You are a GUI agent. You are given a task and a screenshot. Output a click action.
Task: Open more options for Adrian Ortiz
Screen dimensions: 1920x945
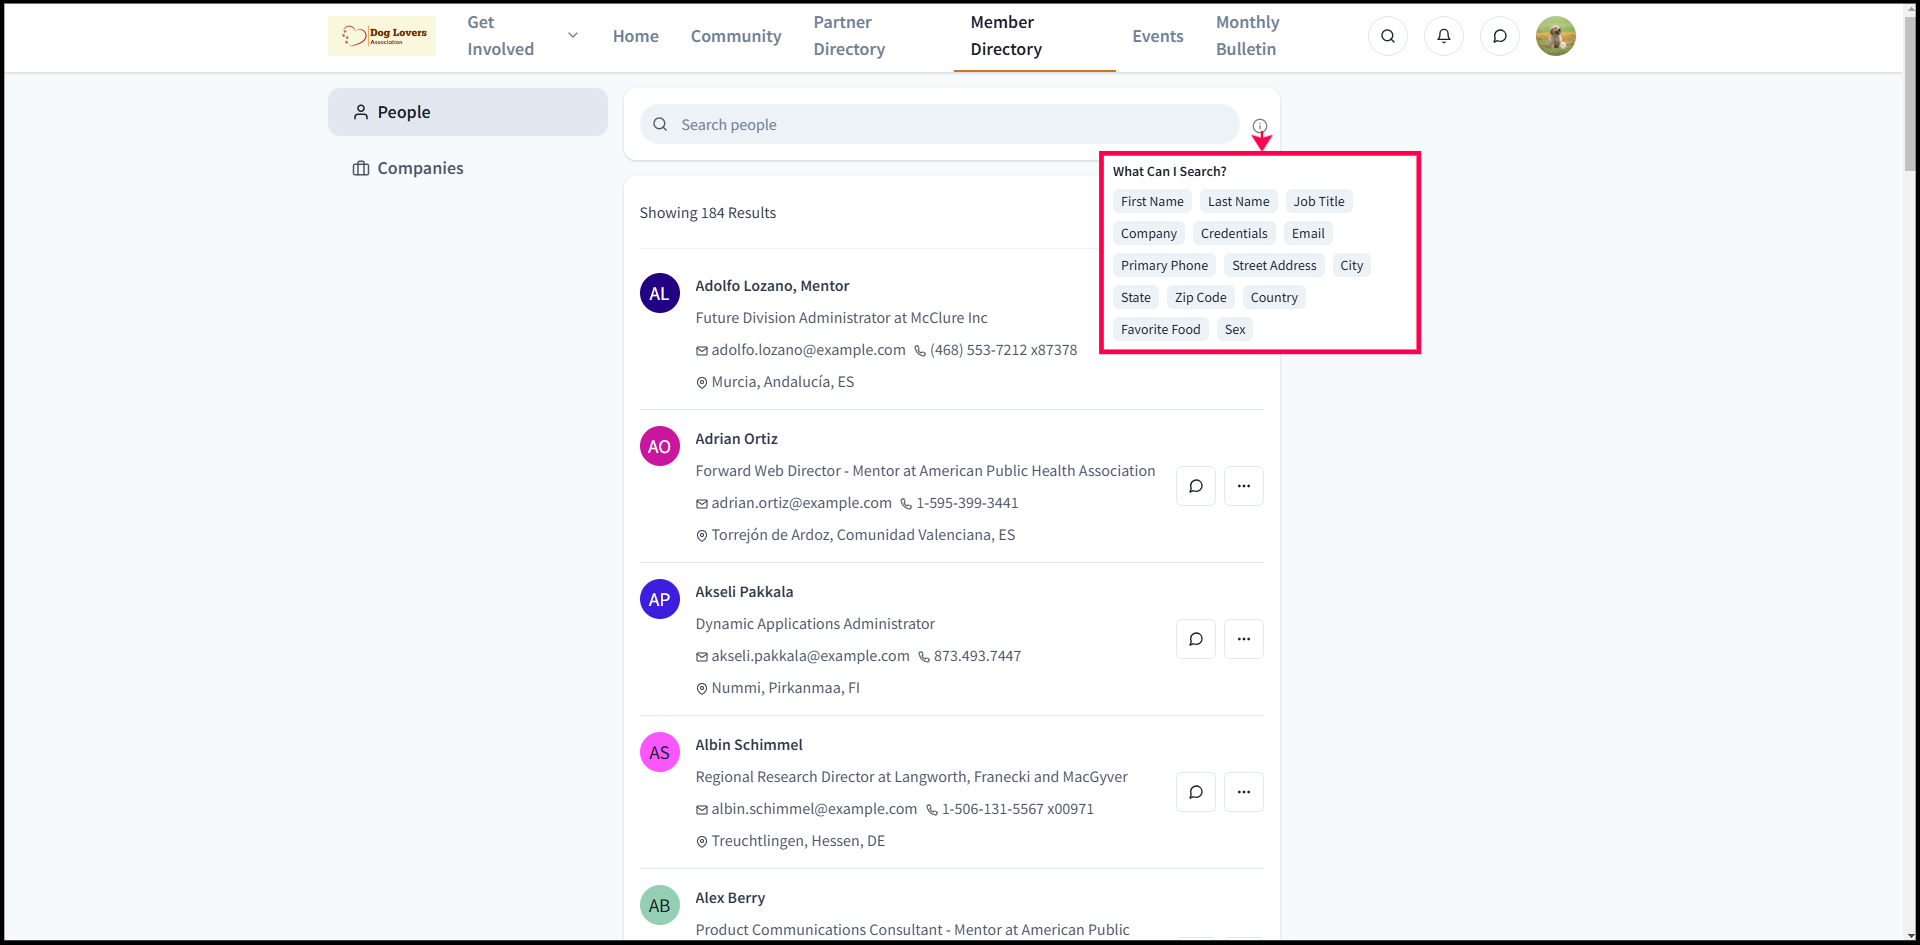pos(1244,486)
